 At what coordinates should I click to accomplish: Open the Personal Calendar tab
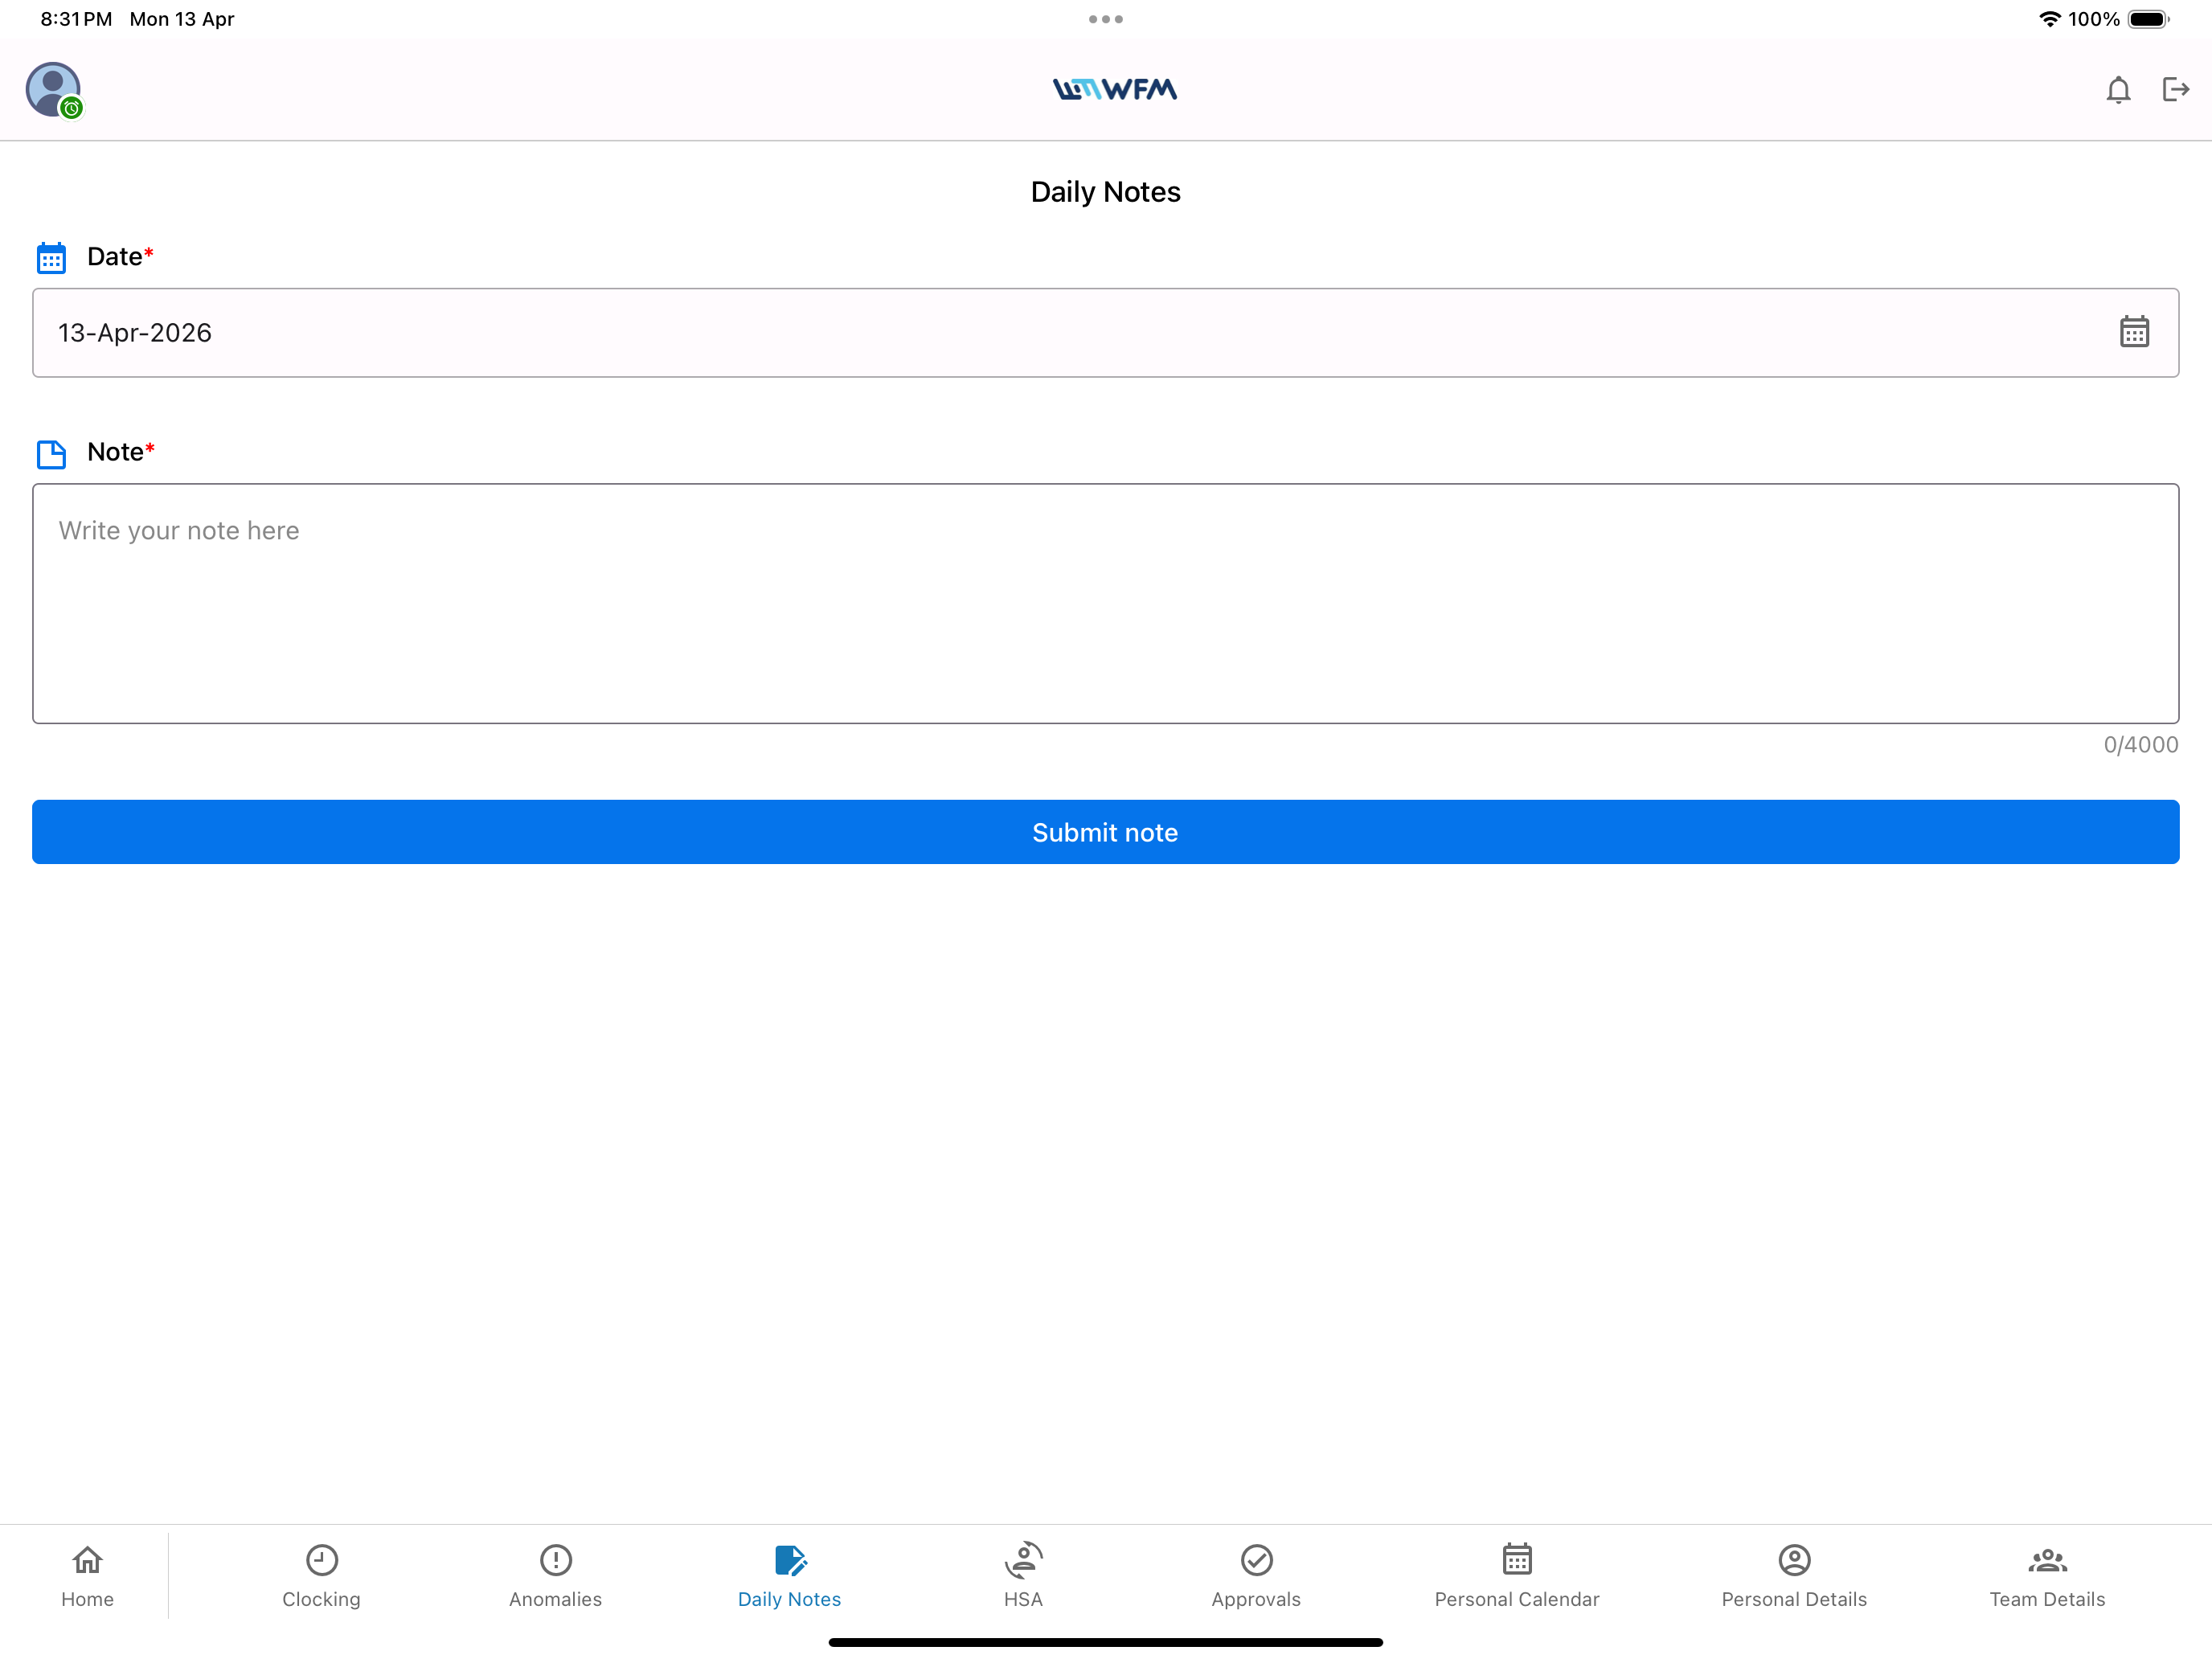click(x=1517, y=1576)
